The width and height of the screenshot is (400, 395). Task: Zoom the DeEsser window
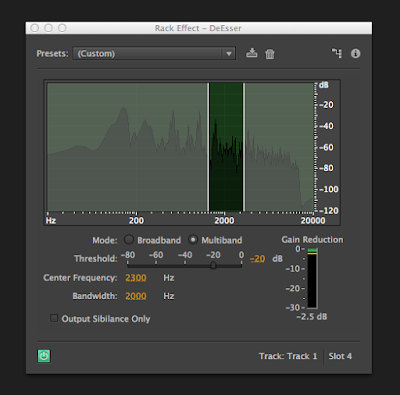(62, 28)
